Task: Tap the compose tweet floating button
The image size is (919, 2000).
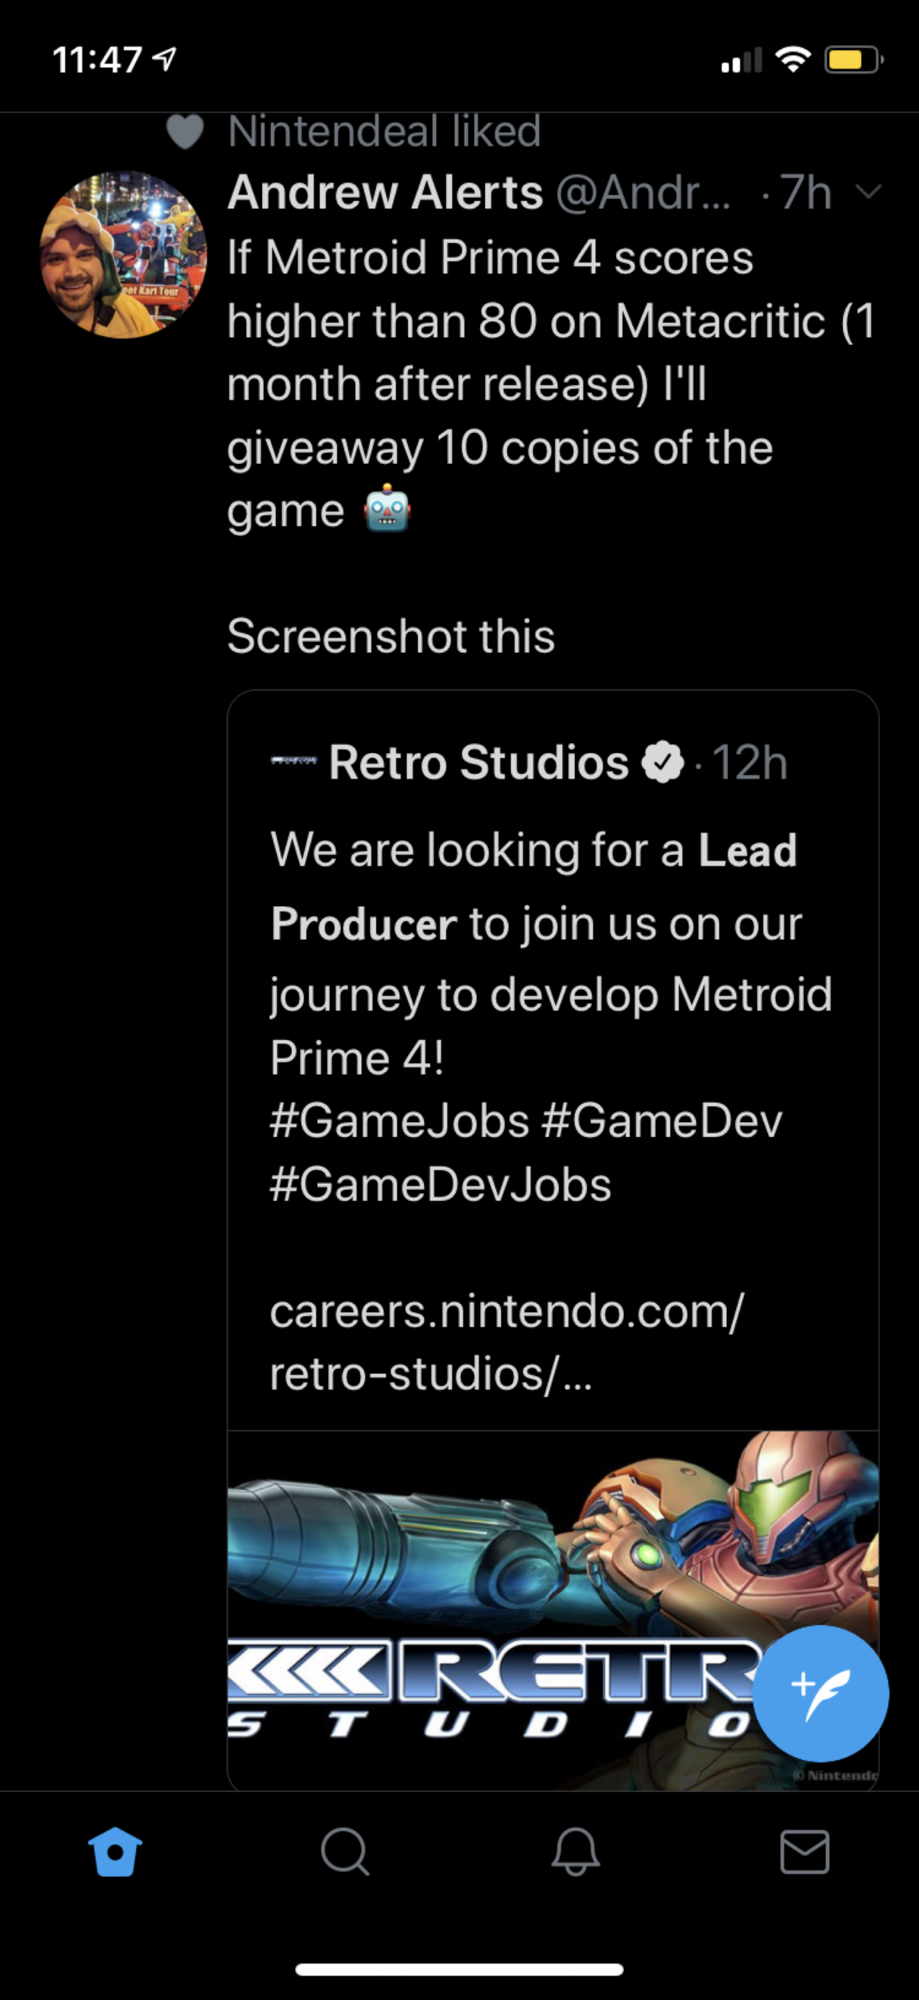Action: [x=820, y=1693]
